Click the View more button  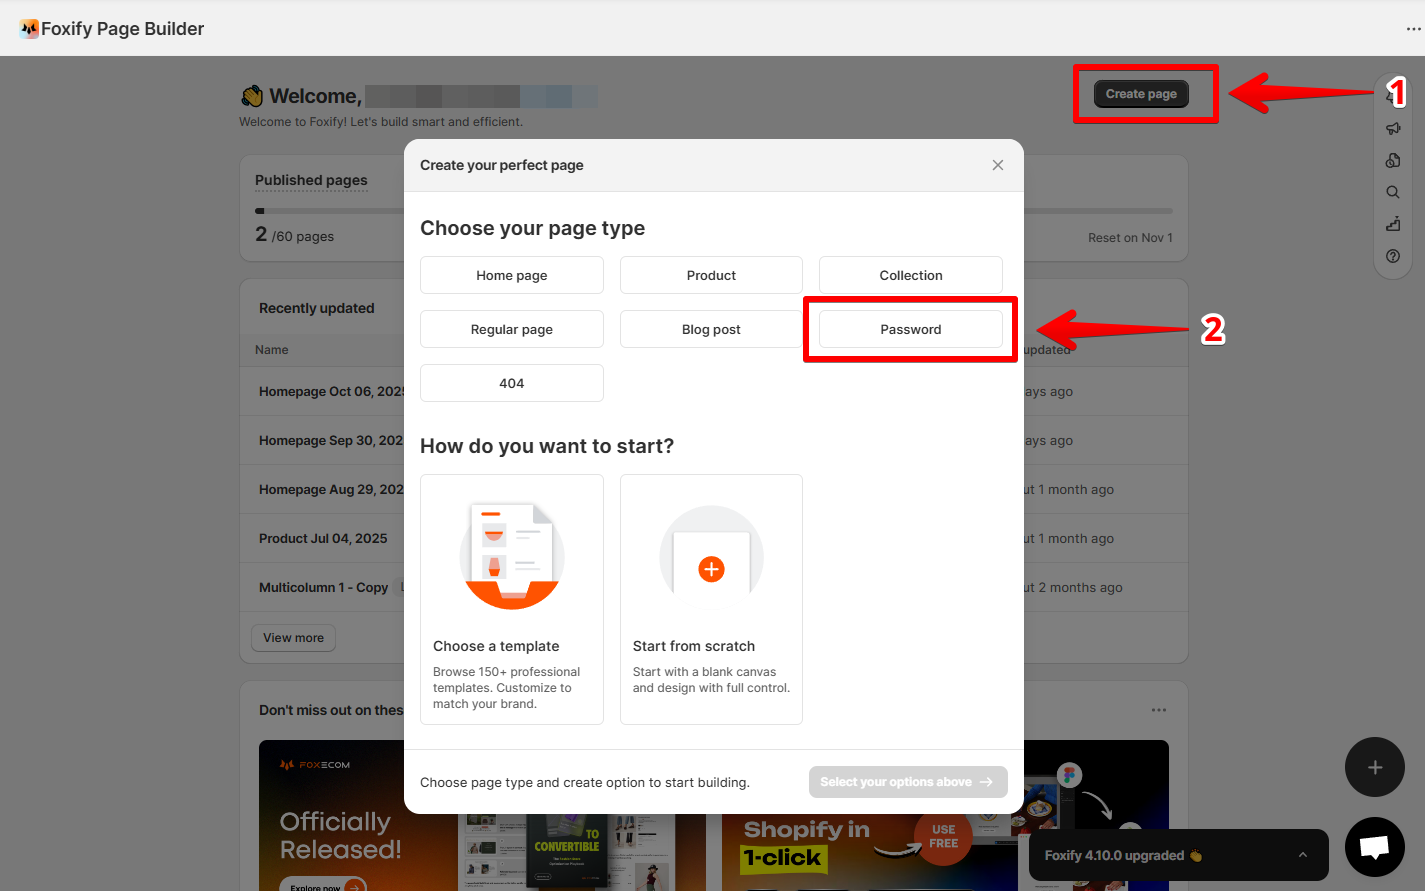pos(293,638)
